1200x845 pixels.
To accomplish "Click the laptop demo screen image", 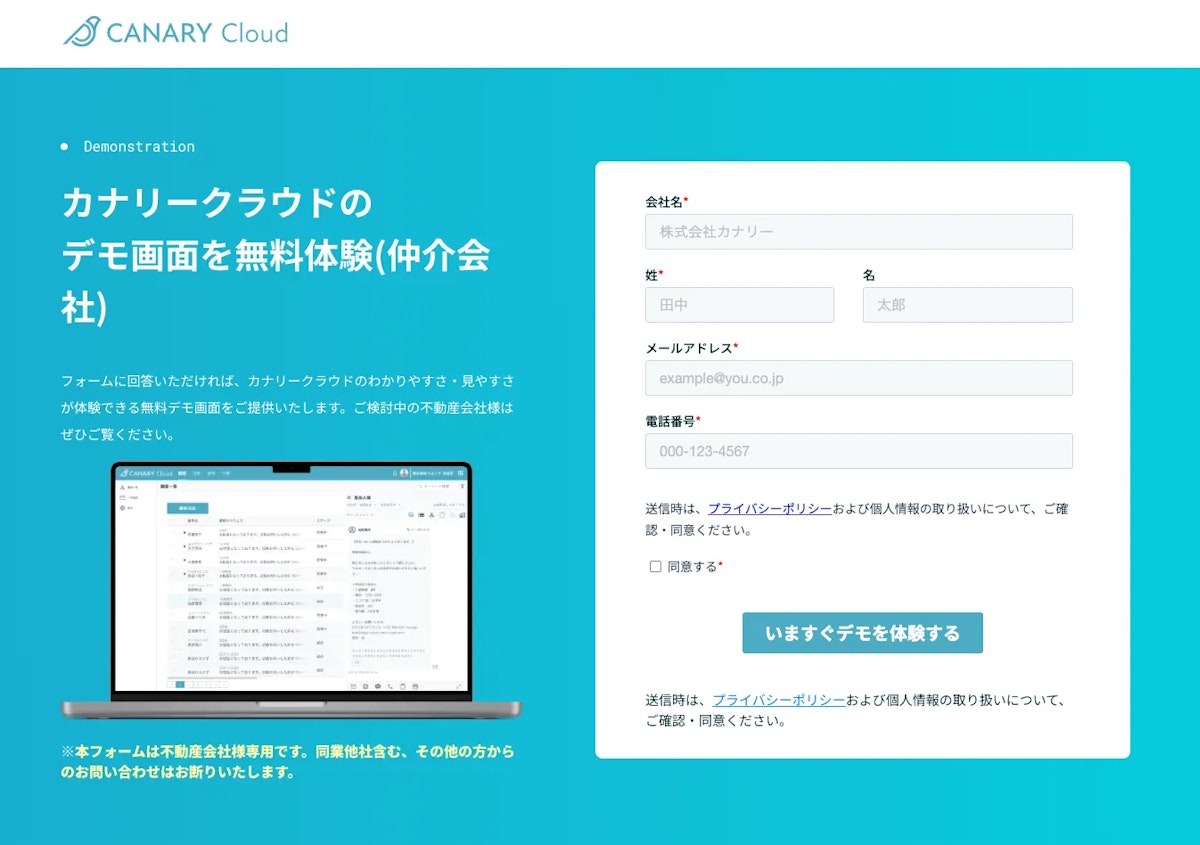I will (291, 590).
